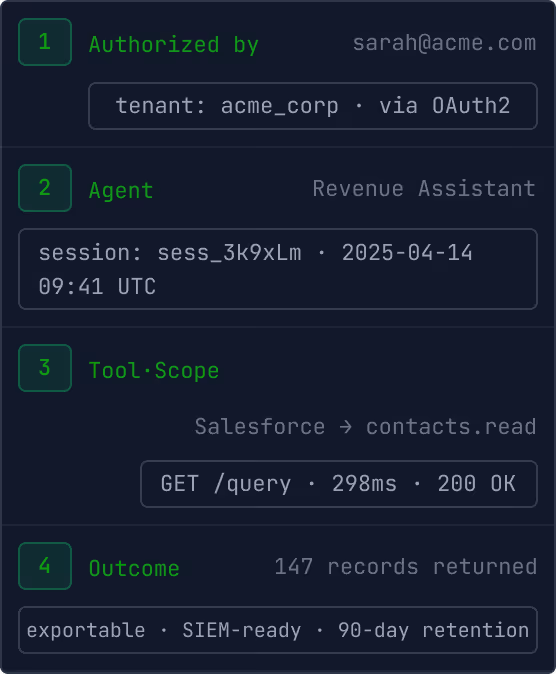The width and height of the screenshot is (556, 674).
Task: Click the 90-day retention text
Action: [x=433, y=631]
